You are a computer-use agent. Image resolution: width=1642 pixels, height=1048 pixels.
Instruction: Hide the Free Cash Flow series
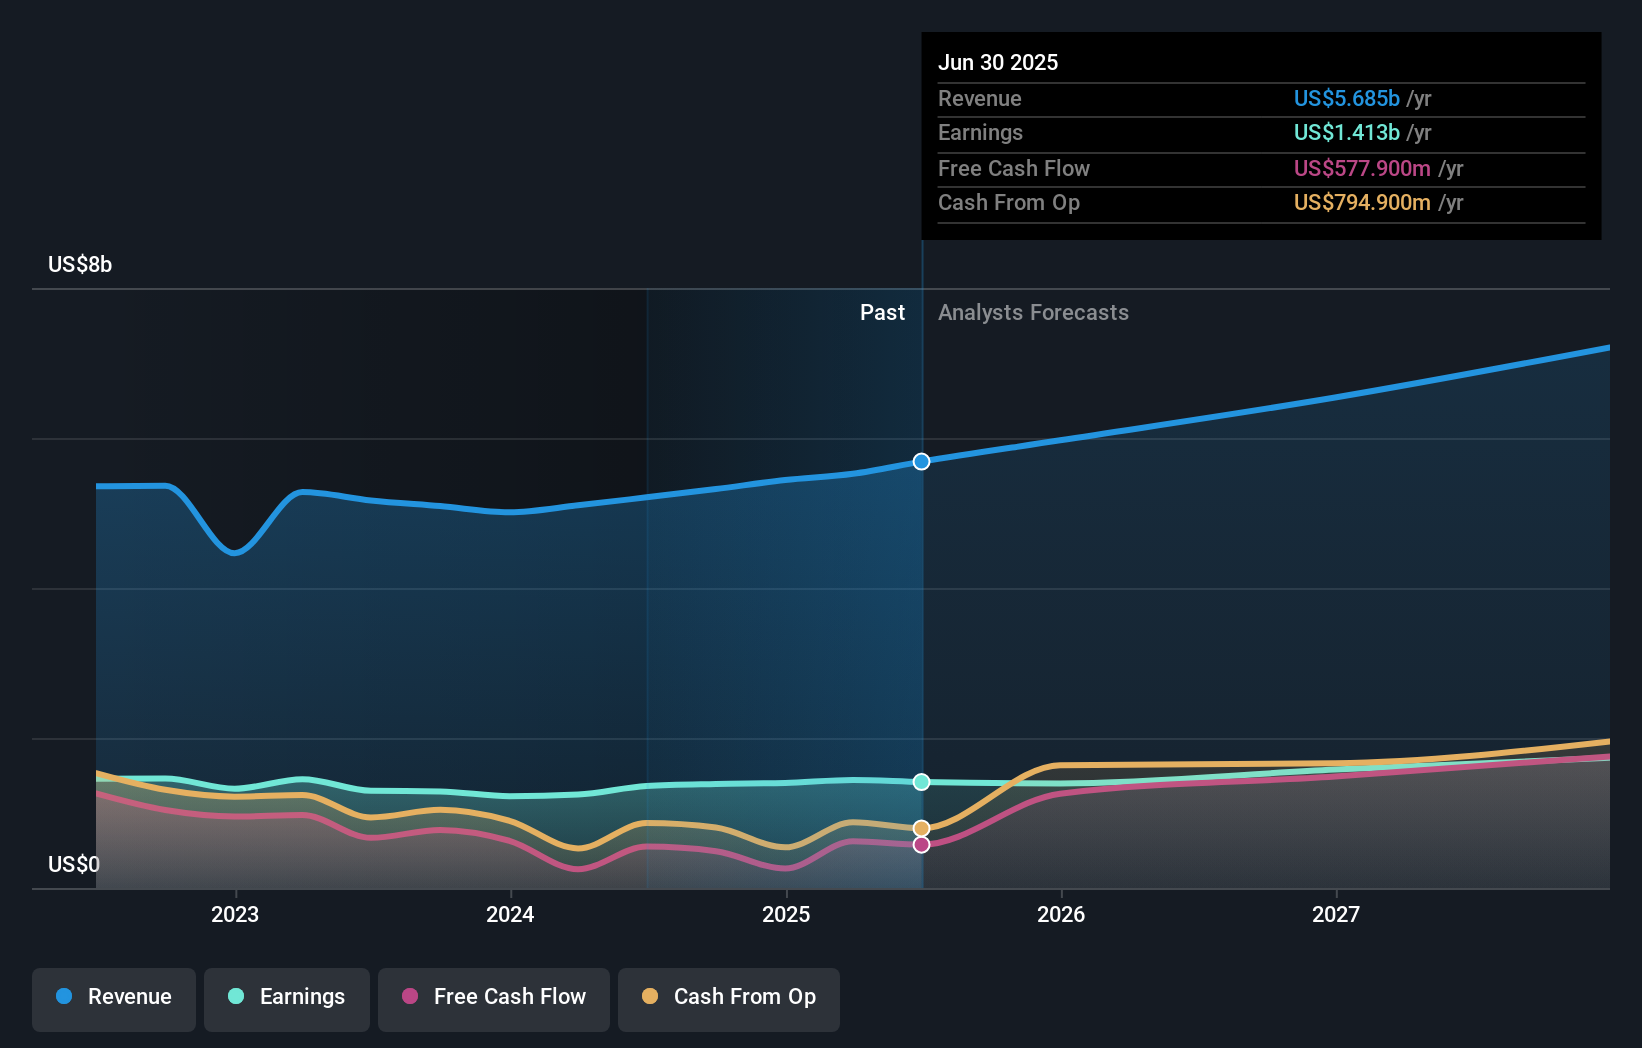pos(494,997)
